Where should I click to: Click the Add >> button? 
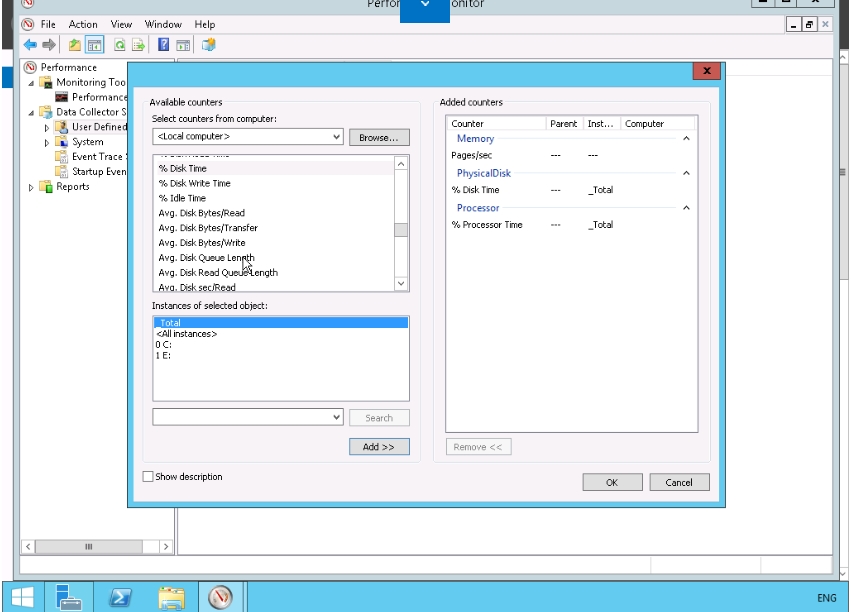pos(379,447)
